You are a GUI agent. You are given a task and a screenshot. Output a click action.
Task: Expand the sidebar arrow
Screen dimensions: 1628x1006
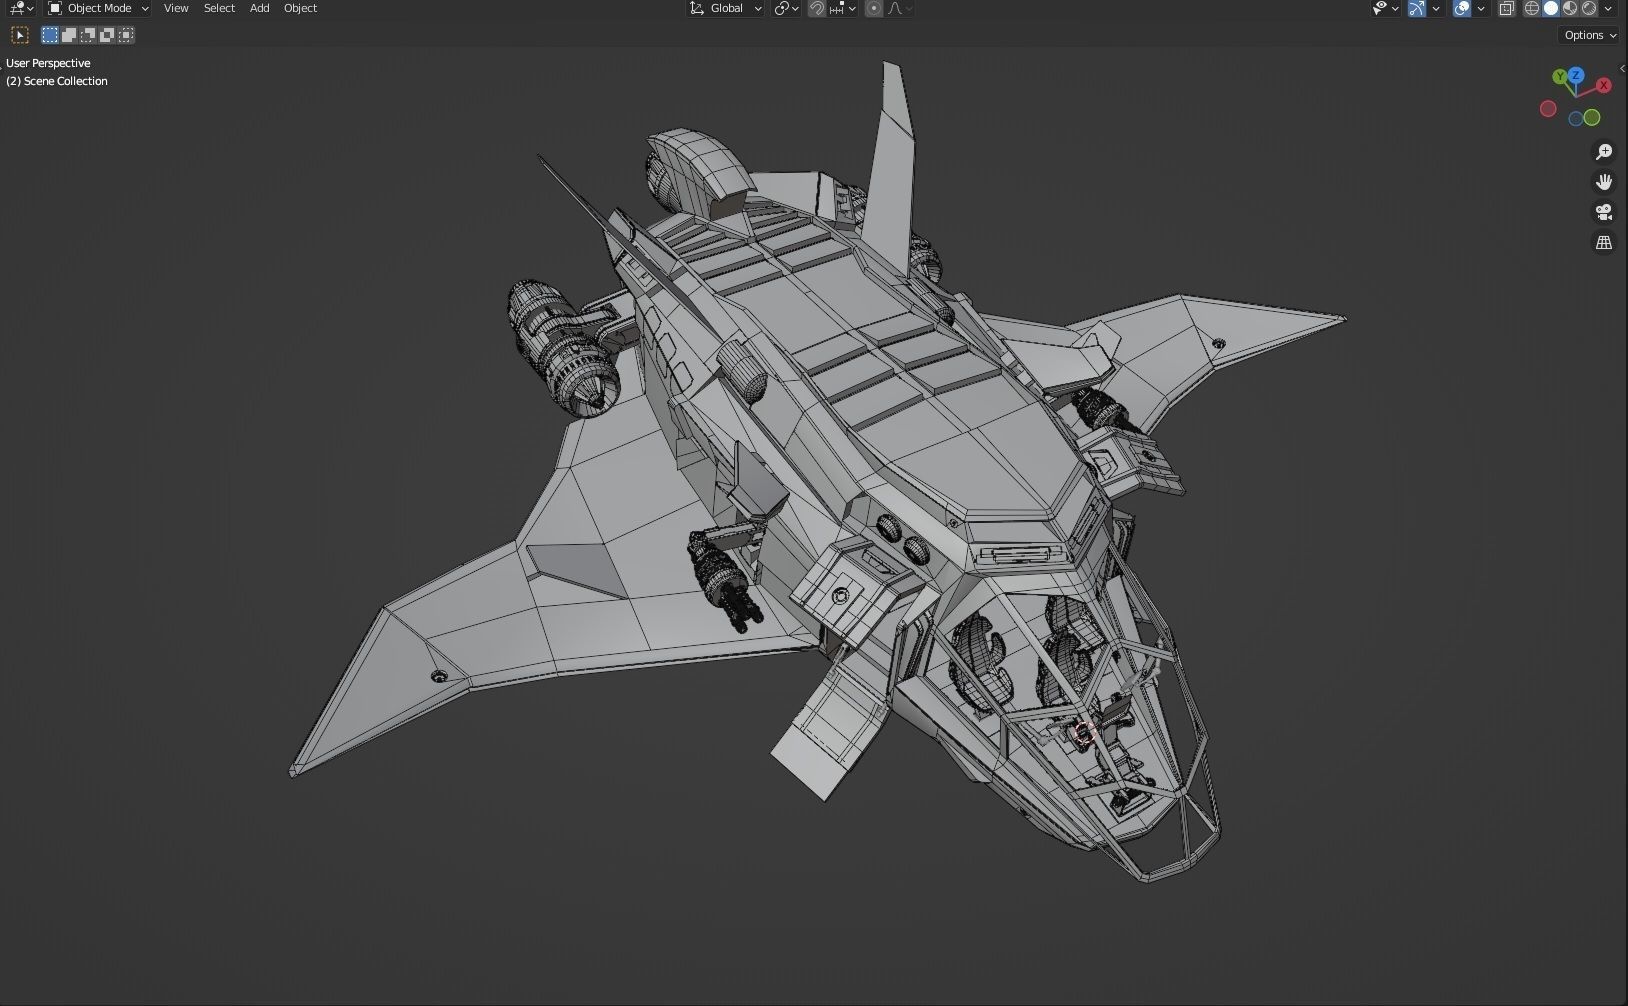[1622, 68]
